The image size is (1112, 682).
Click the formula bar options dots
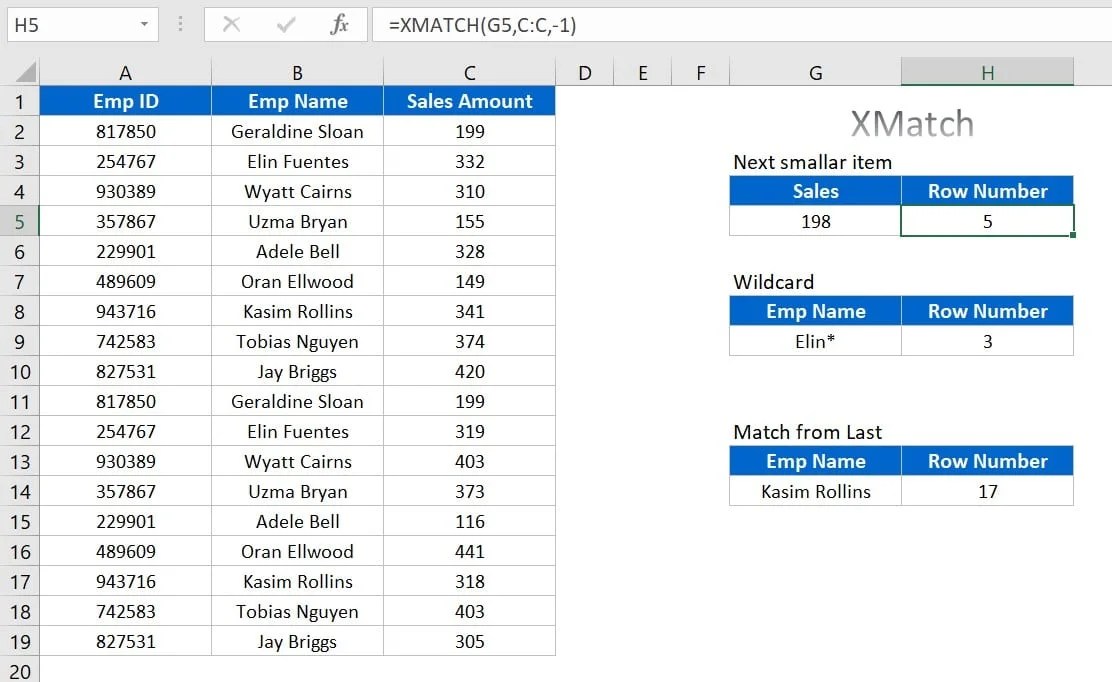180,25
